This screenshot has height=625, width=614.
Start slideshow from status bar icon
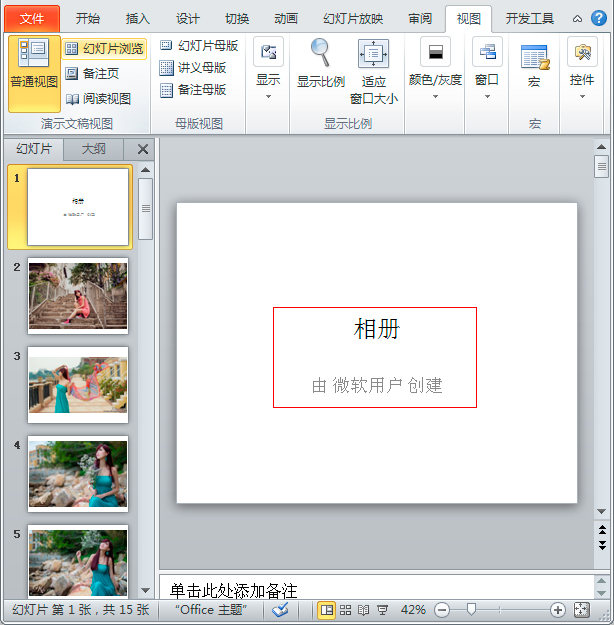click(x=382, y=610)
